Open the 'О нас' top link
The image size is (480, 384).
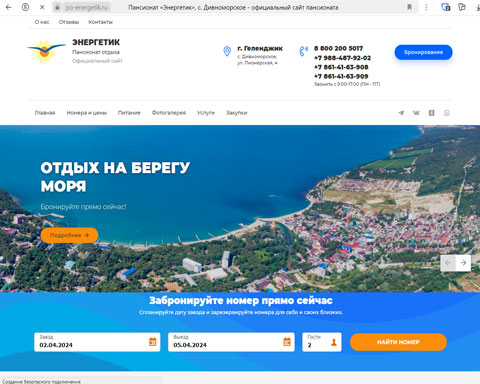tap(42, 22)
